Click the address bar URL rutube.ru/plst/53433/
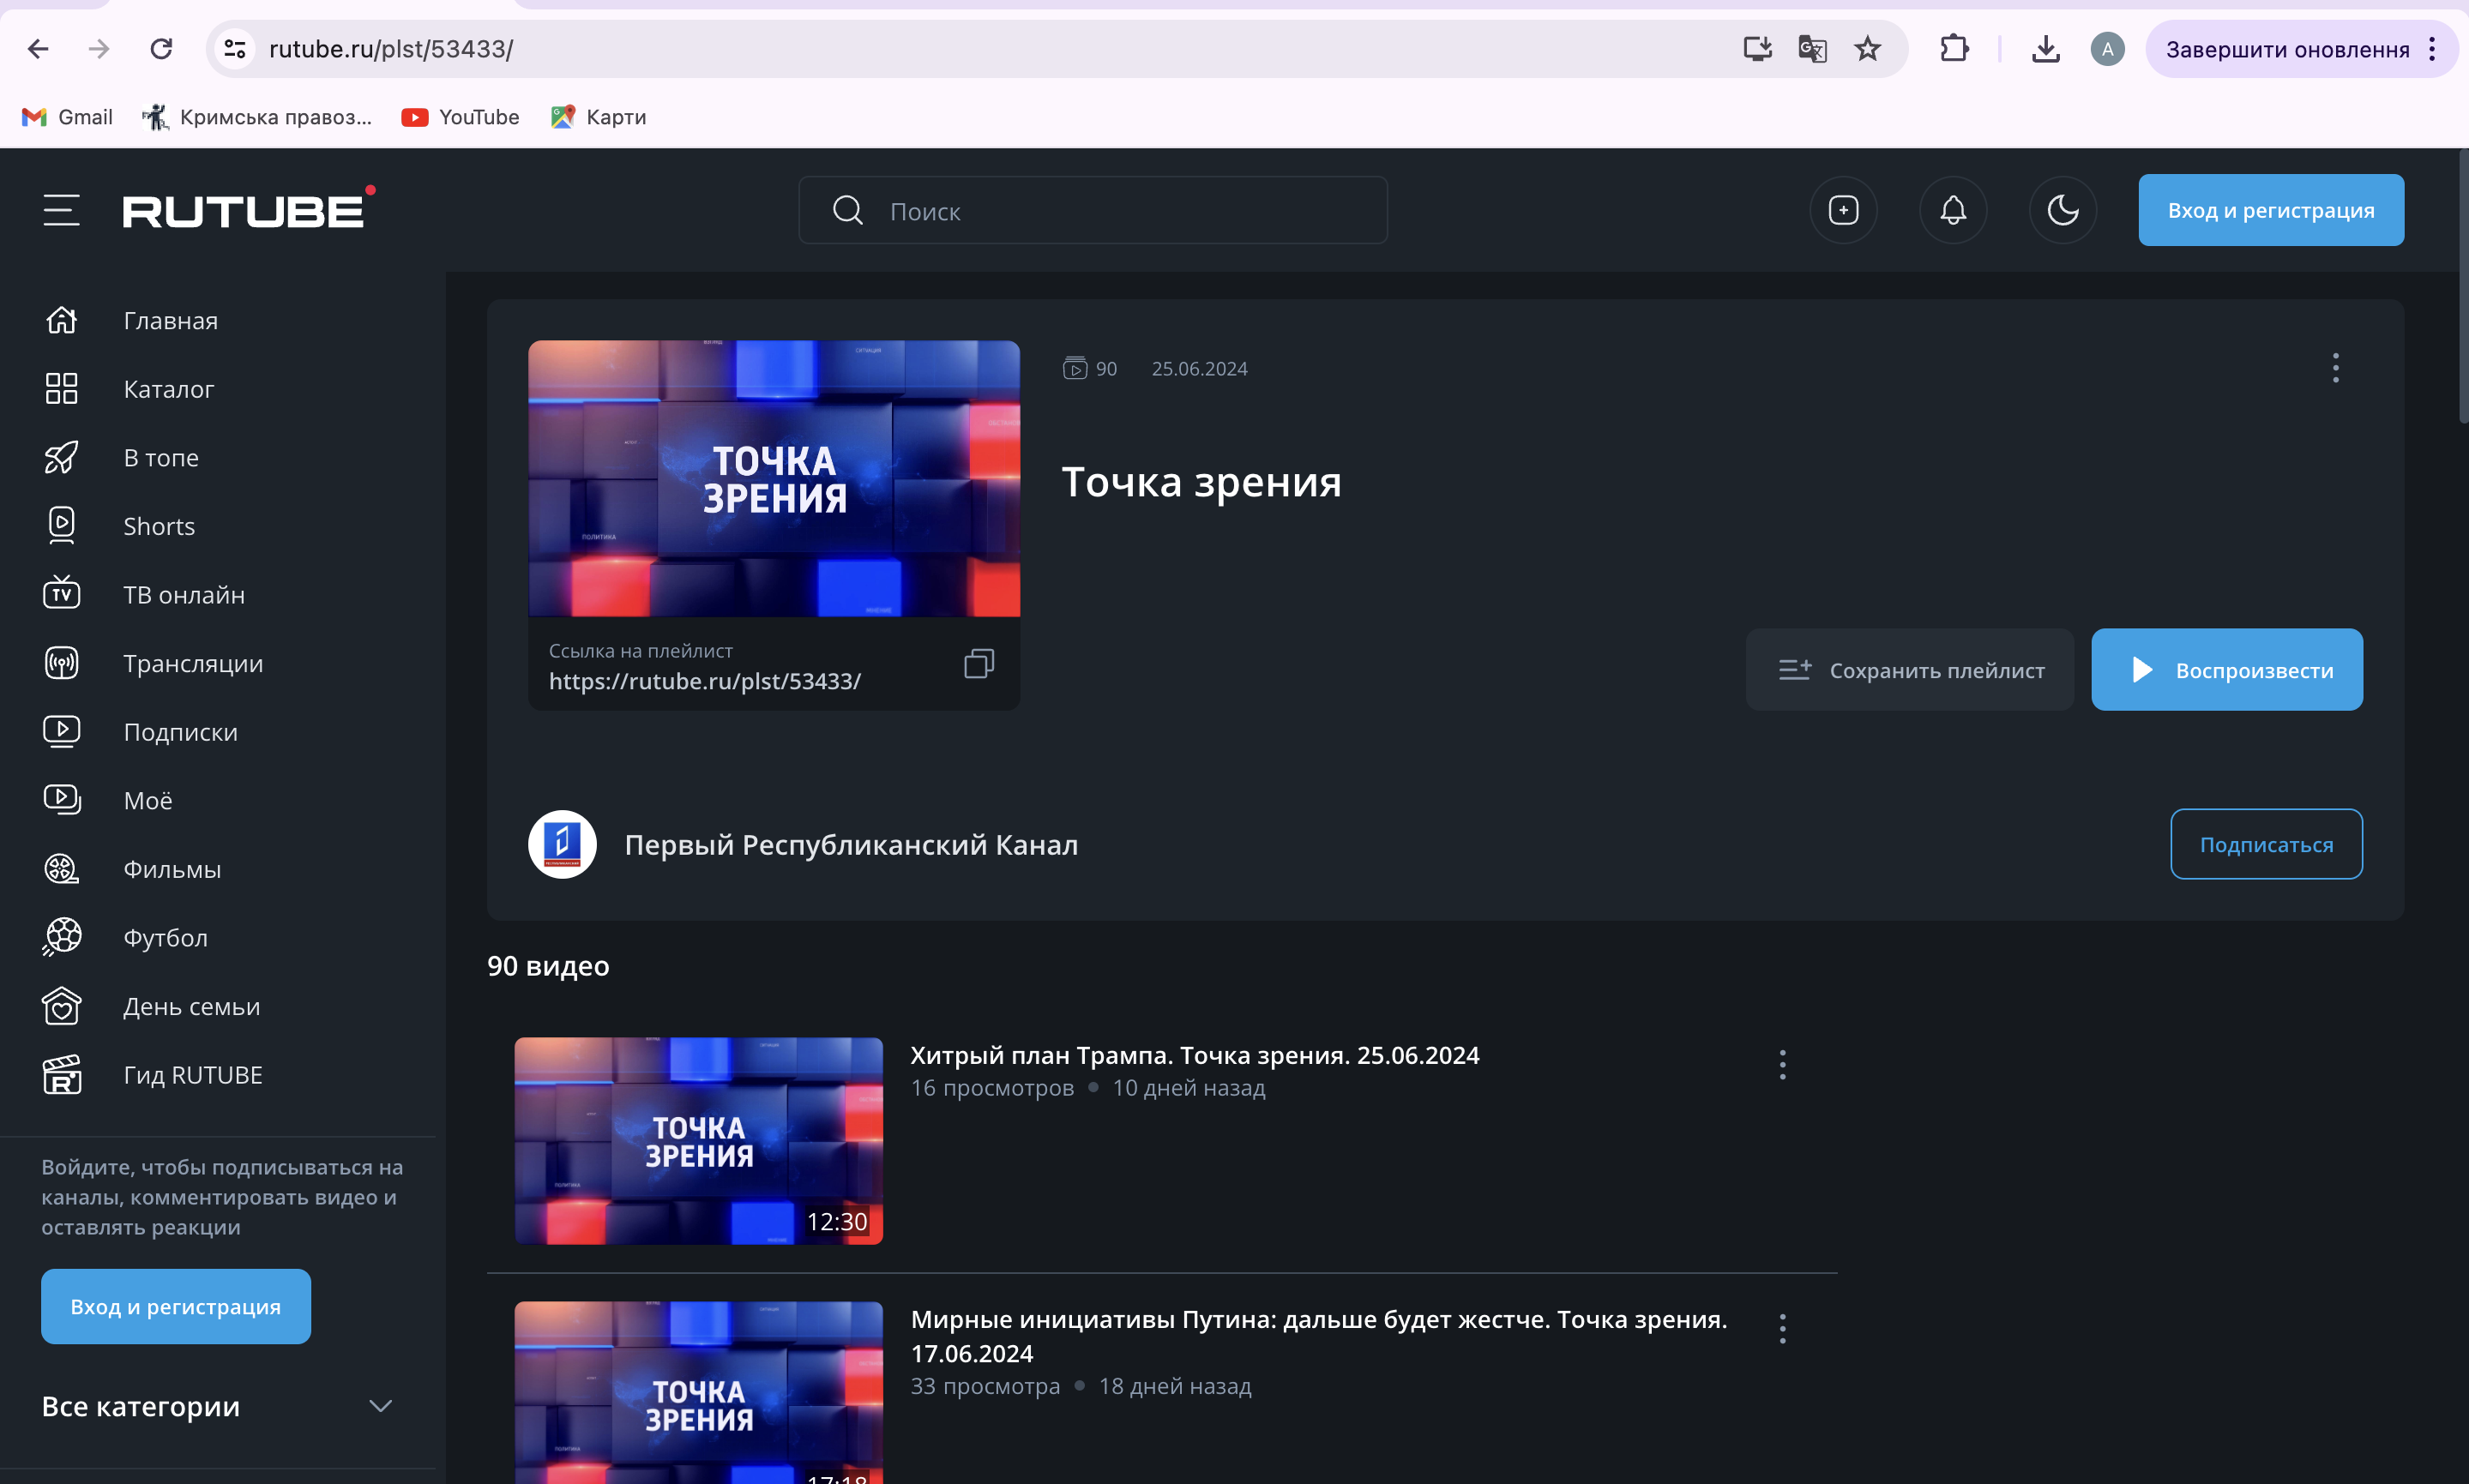This screenshot has height=1484, width=2469. point(391,49)
